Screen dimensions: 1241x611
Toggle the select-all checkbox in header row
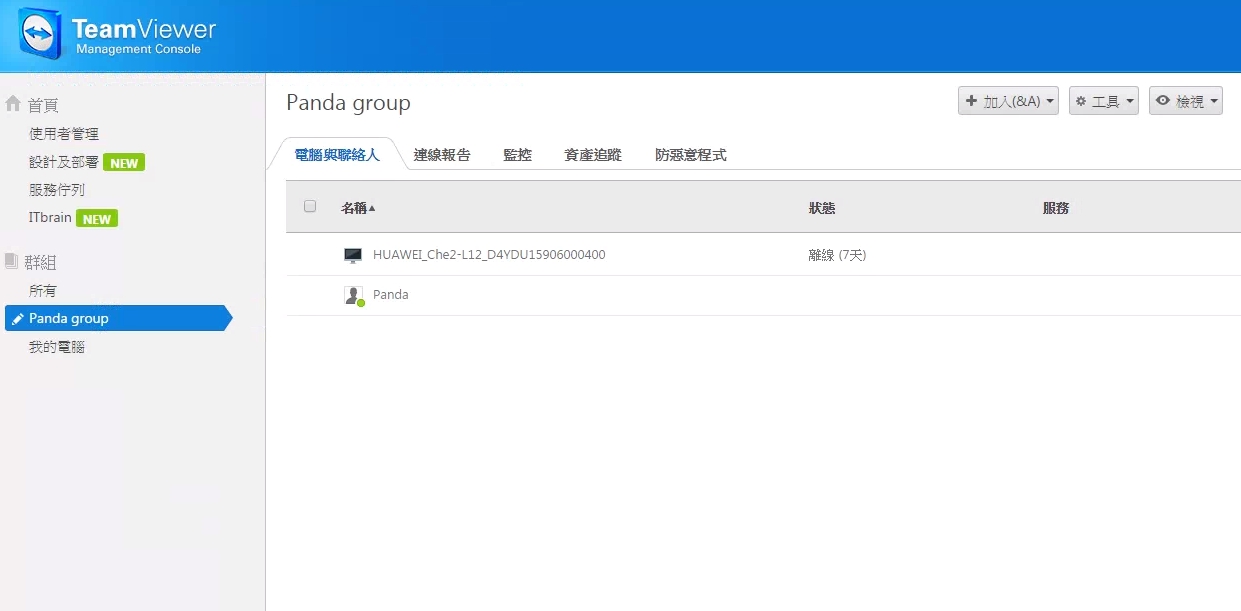(x=310, y=206)
